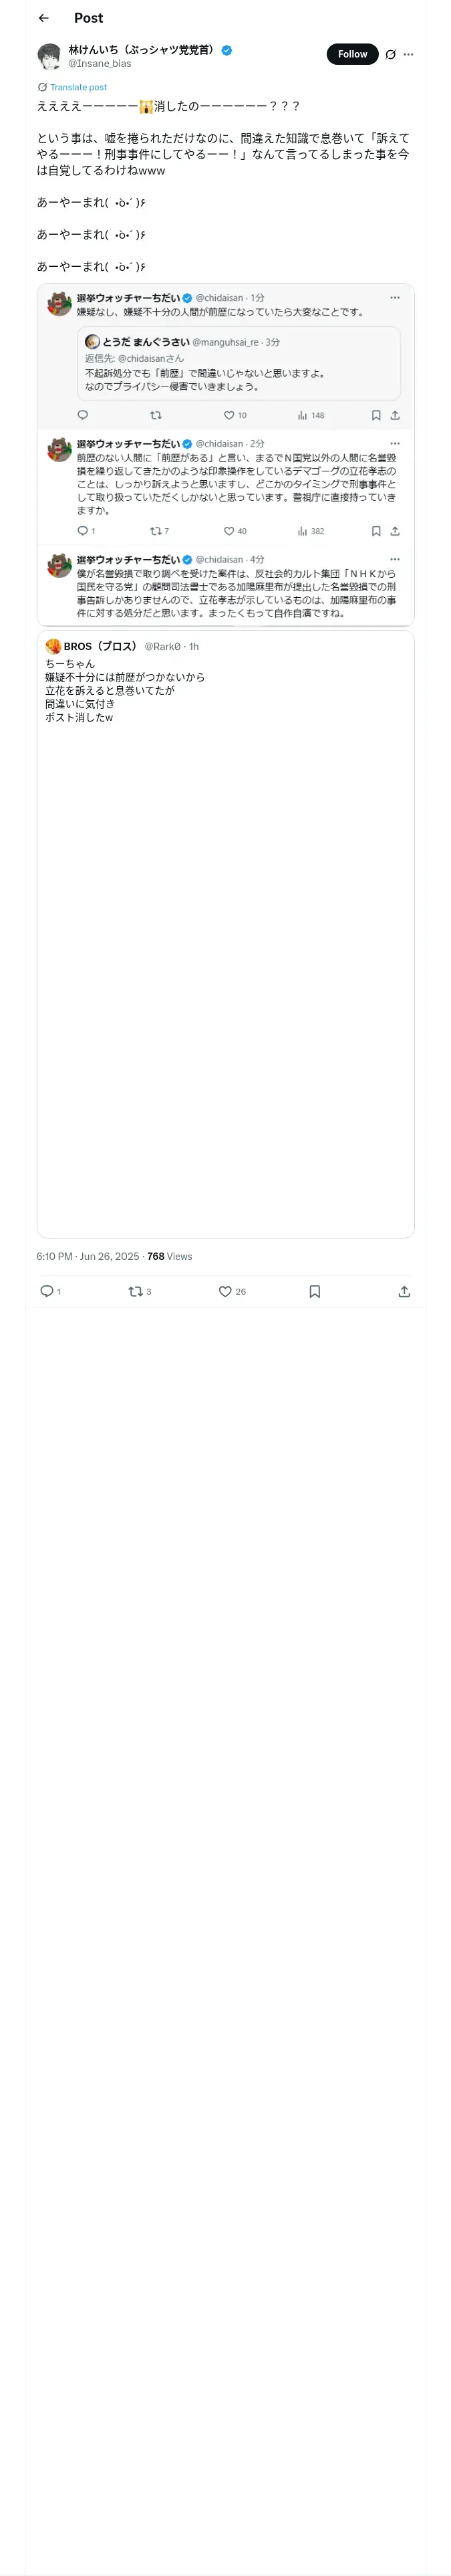Open the author's profile avatar
The height and width of the screenshot is (2576, 451).
49,56
